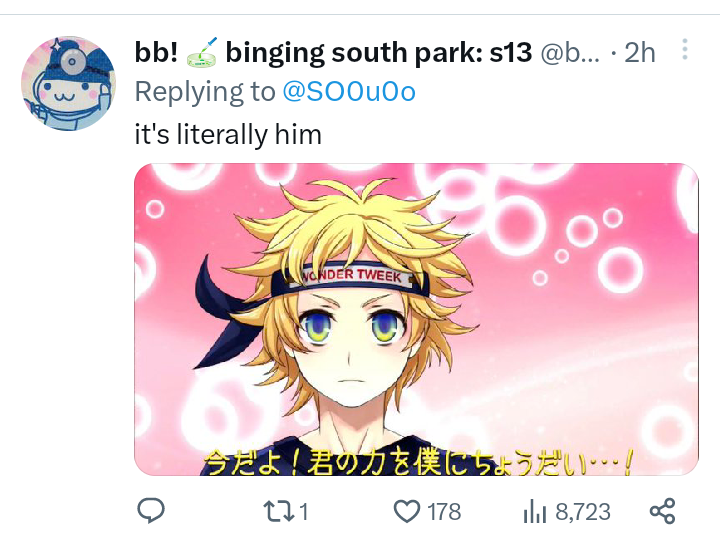Screen dimensions: 720x533
Task: Click the petri dish emoji in name
Action: point(202,53)
